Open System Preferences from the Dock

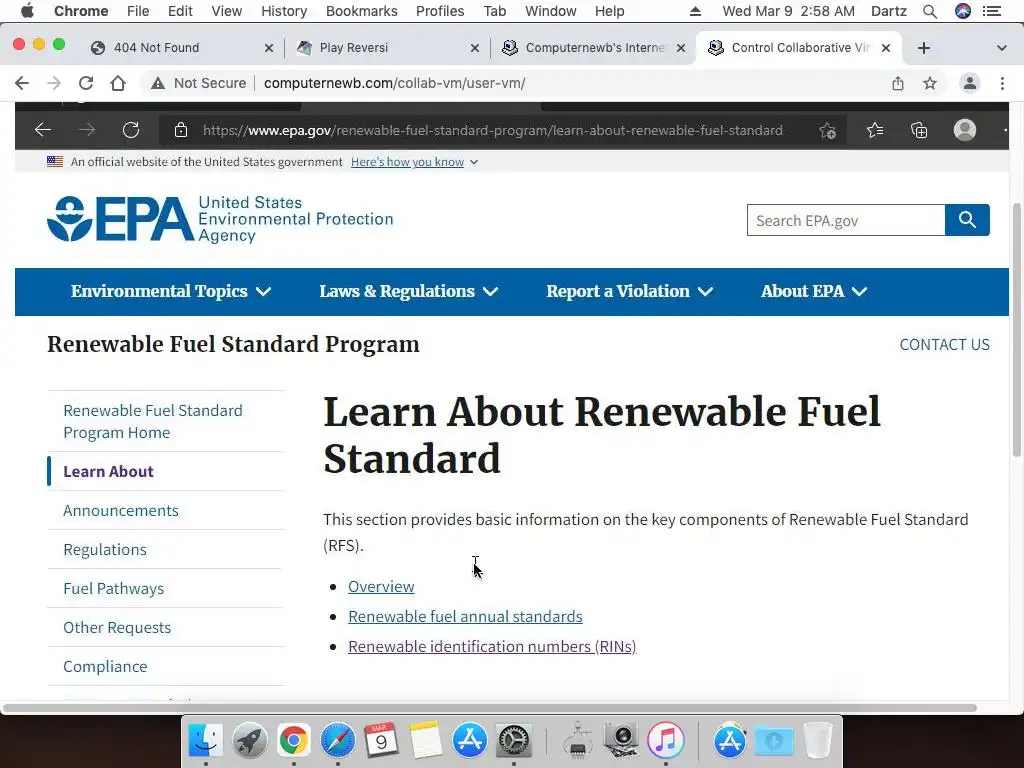pos(514,741)
